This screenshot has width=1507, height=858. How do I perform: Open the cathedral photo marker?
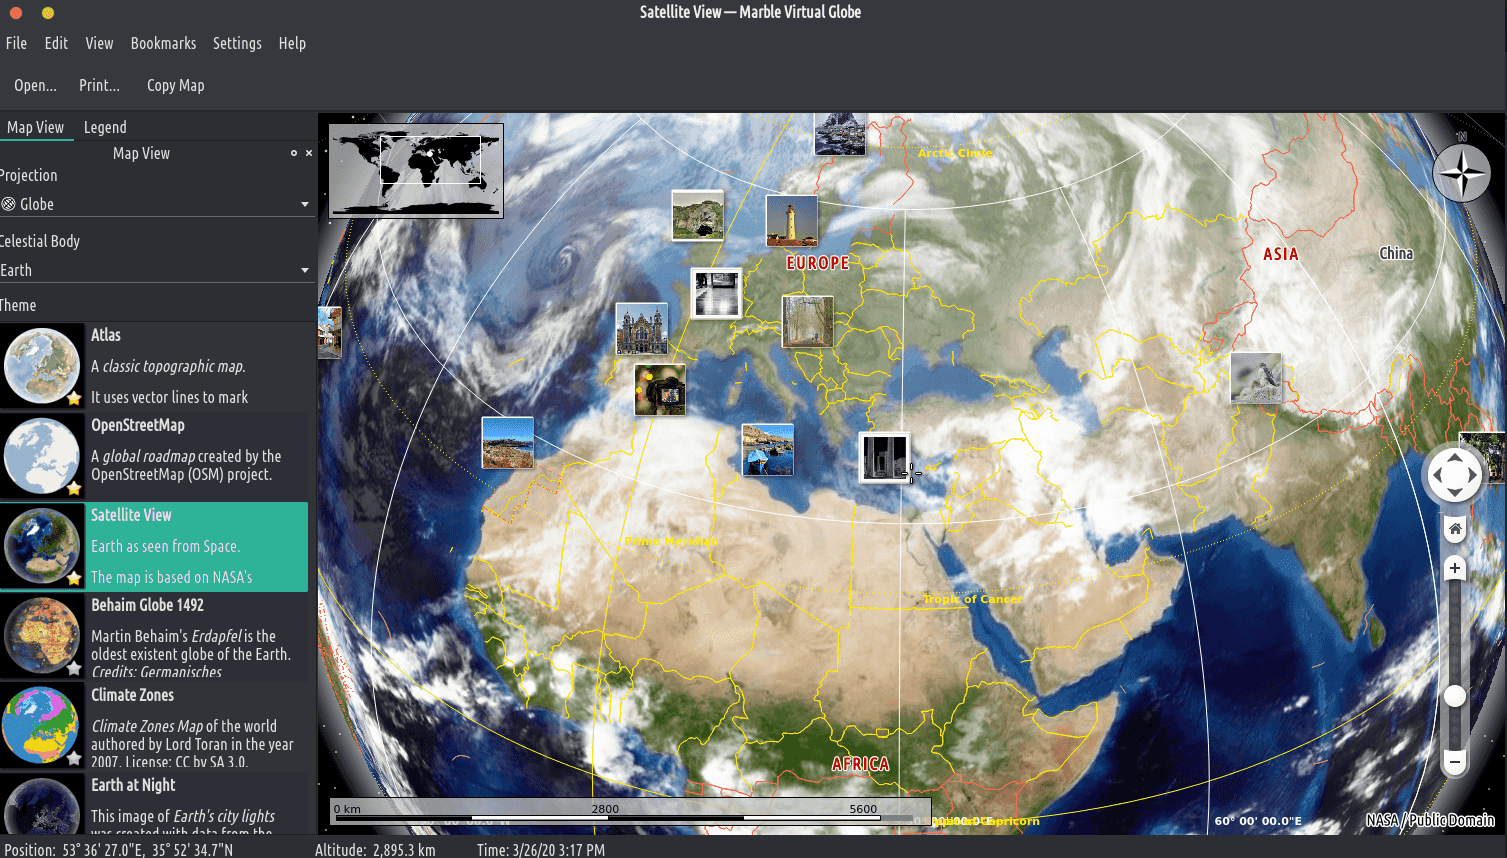pyautogui.click(x=641, y=329)
